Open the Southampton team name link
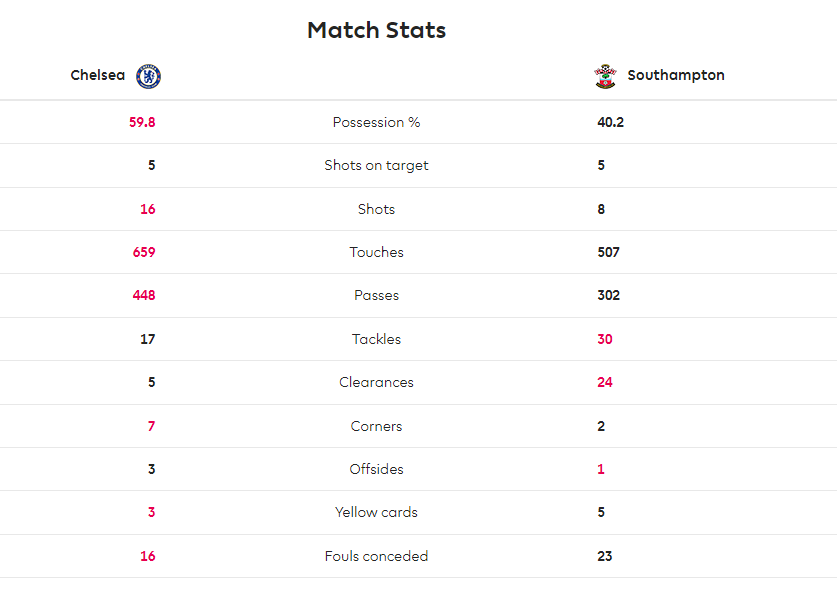 click(x=676, y=75)
